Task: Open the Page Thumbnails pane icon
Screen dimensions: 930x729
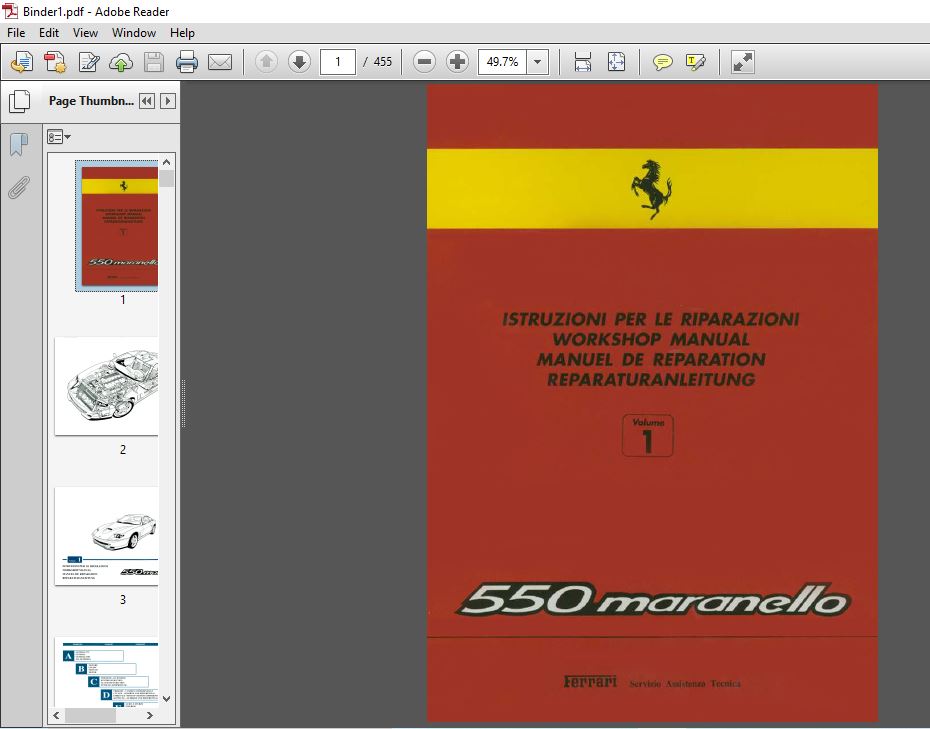Action: [20, 101]
